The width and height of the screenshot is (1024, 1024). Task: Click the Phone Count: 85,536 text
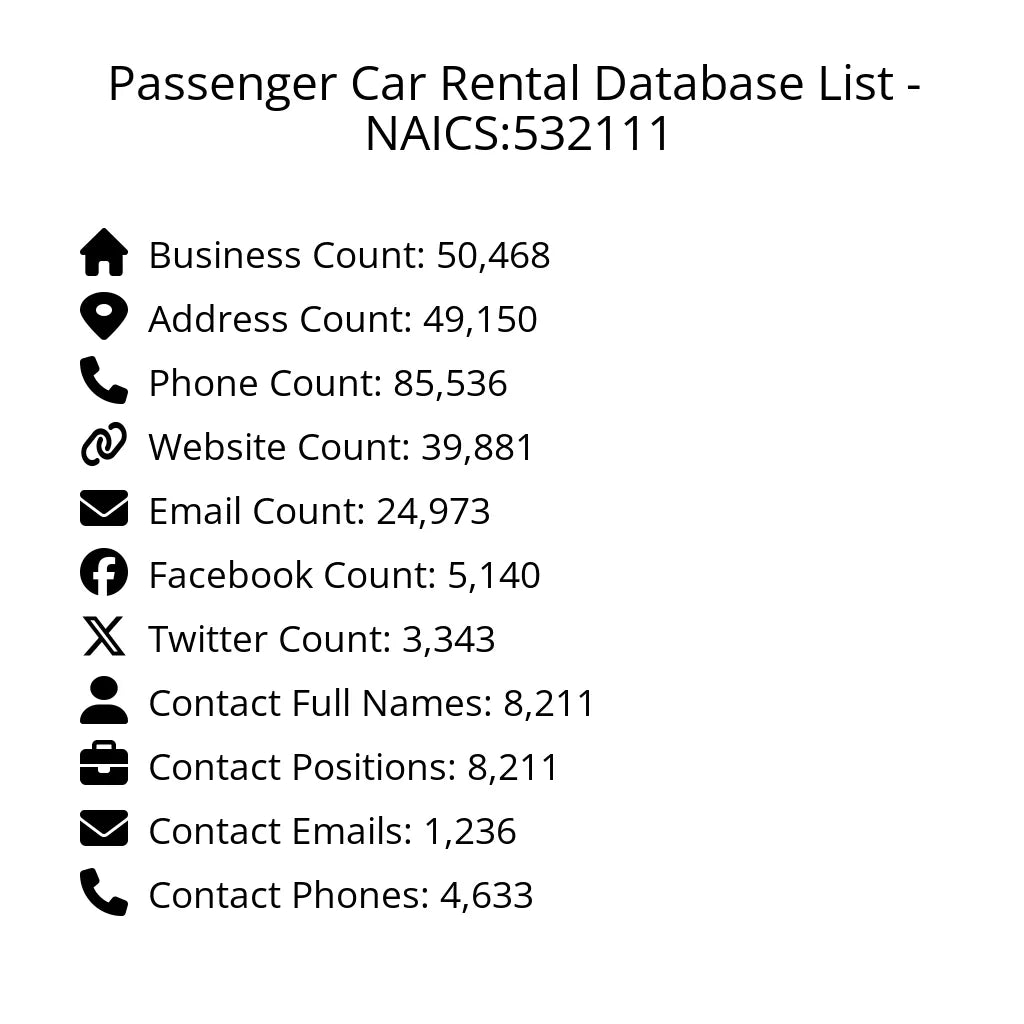coord(328,384)
